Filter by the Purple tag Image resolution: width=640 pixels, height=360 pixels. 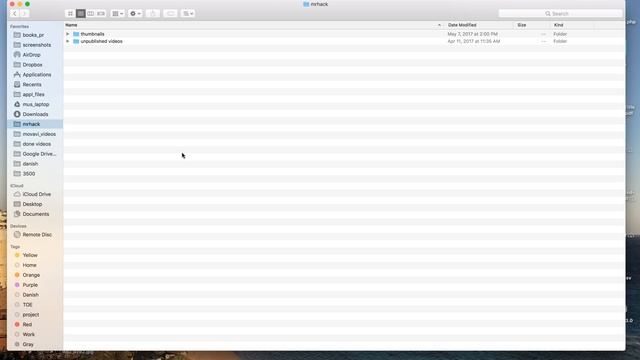(35, 285)
